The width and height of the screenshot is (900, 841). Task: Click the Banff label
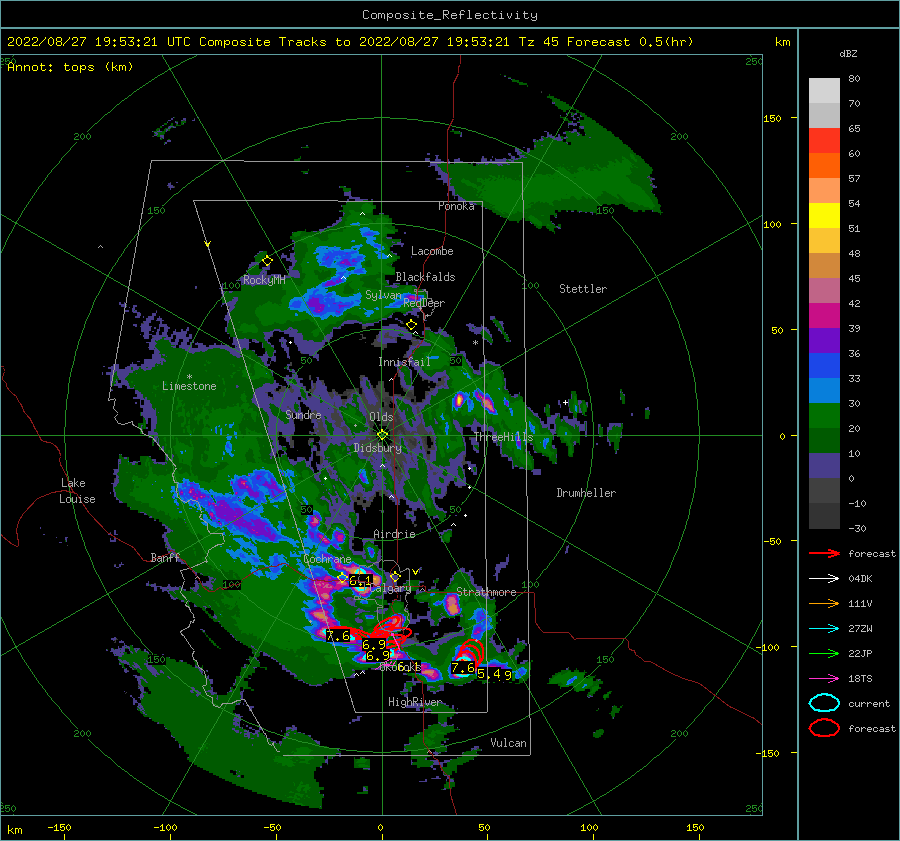pyautogui.click(x=165, y=558)
